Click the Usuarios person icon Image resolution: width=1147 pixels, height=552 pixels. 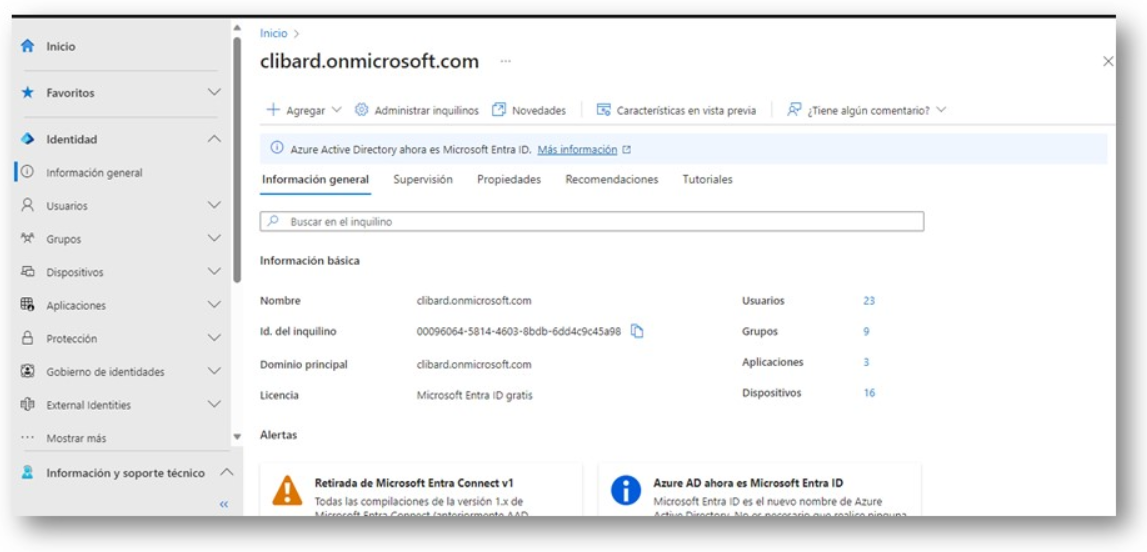(28, 205)
